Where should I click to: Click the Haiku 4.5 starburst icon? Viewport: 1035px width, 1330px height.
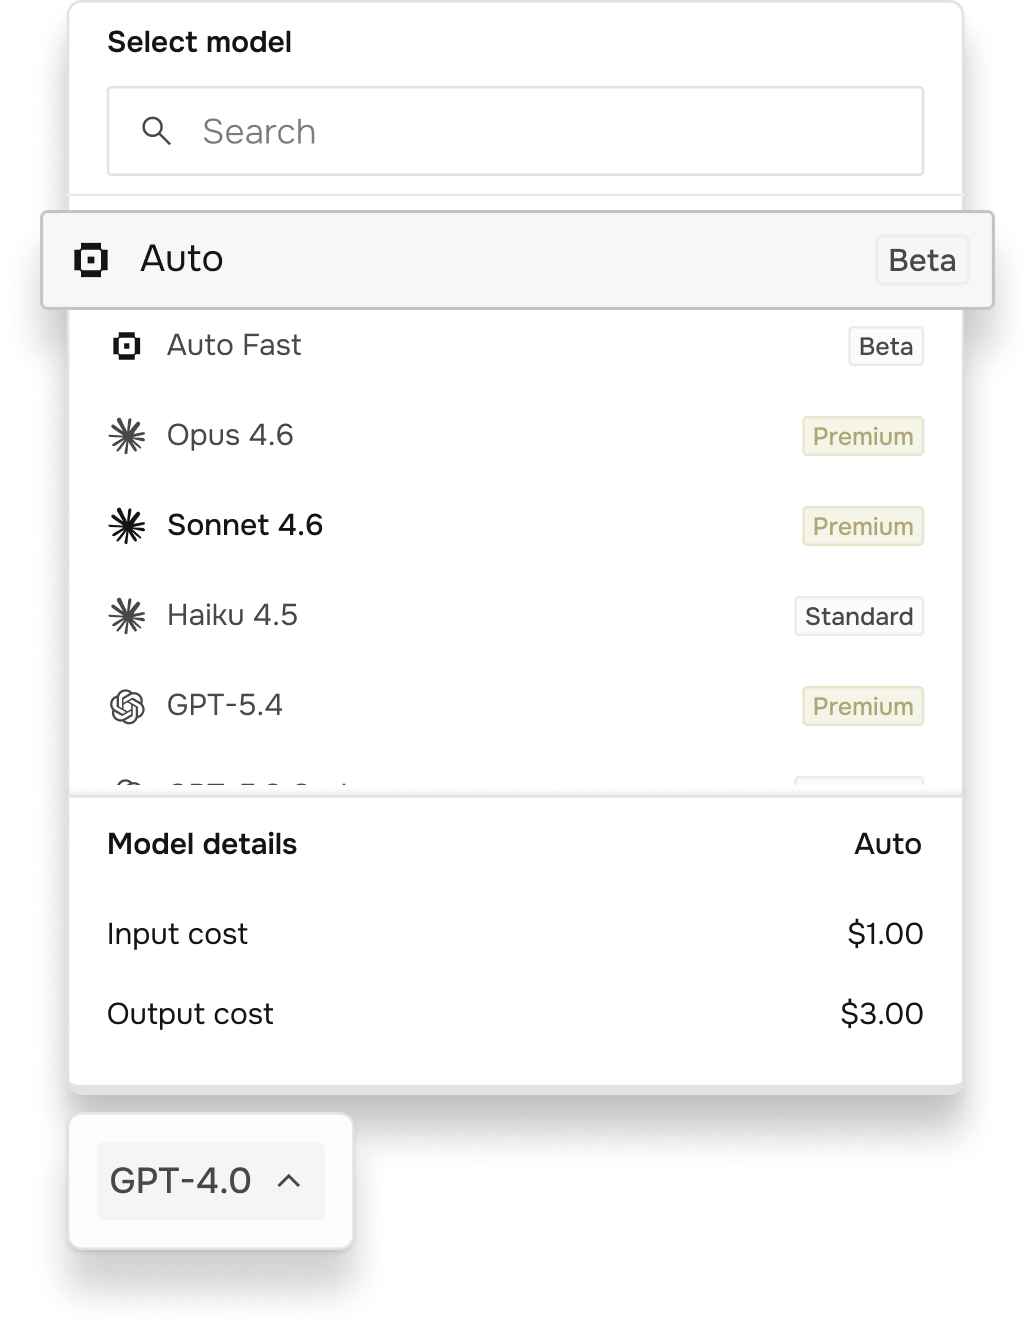click(127, 616)
